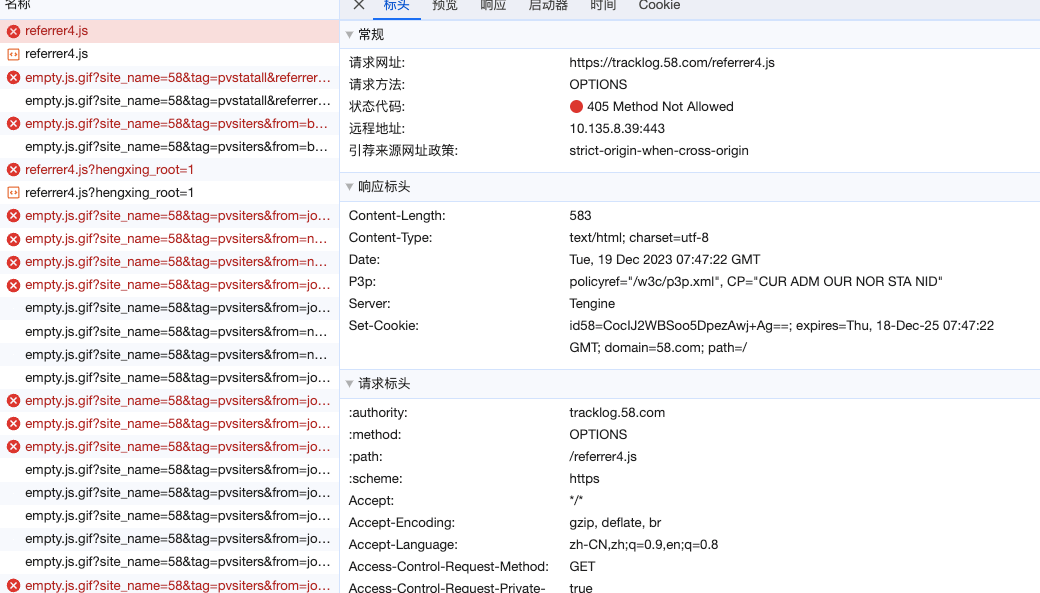Click the request URL https://tracklog.58.com/referrer4.js
1040x593 pixels.
(x=672, y=63)
